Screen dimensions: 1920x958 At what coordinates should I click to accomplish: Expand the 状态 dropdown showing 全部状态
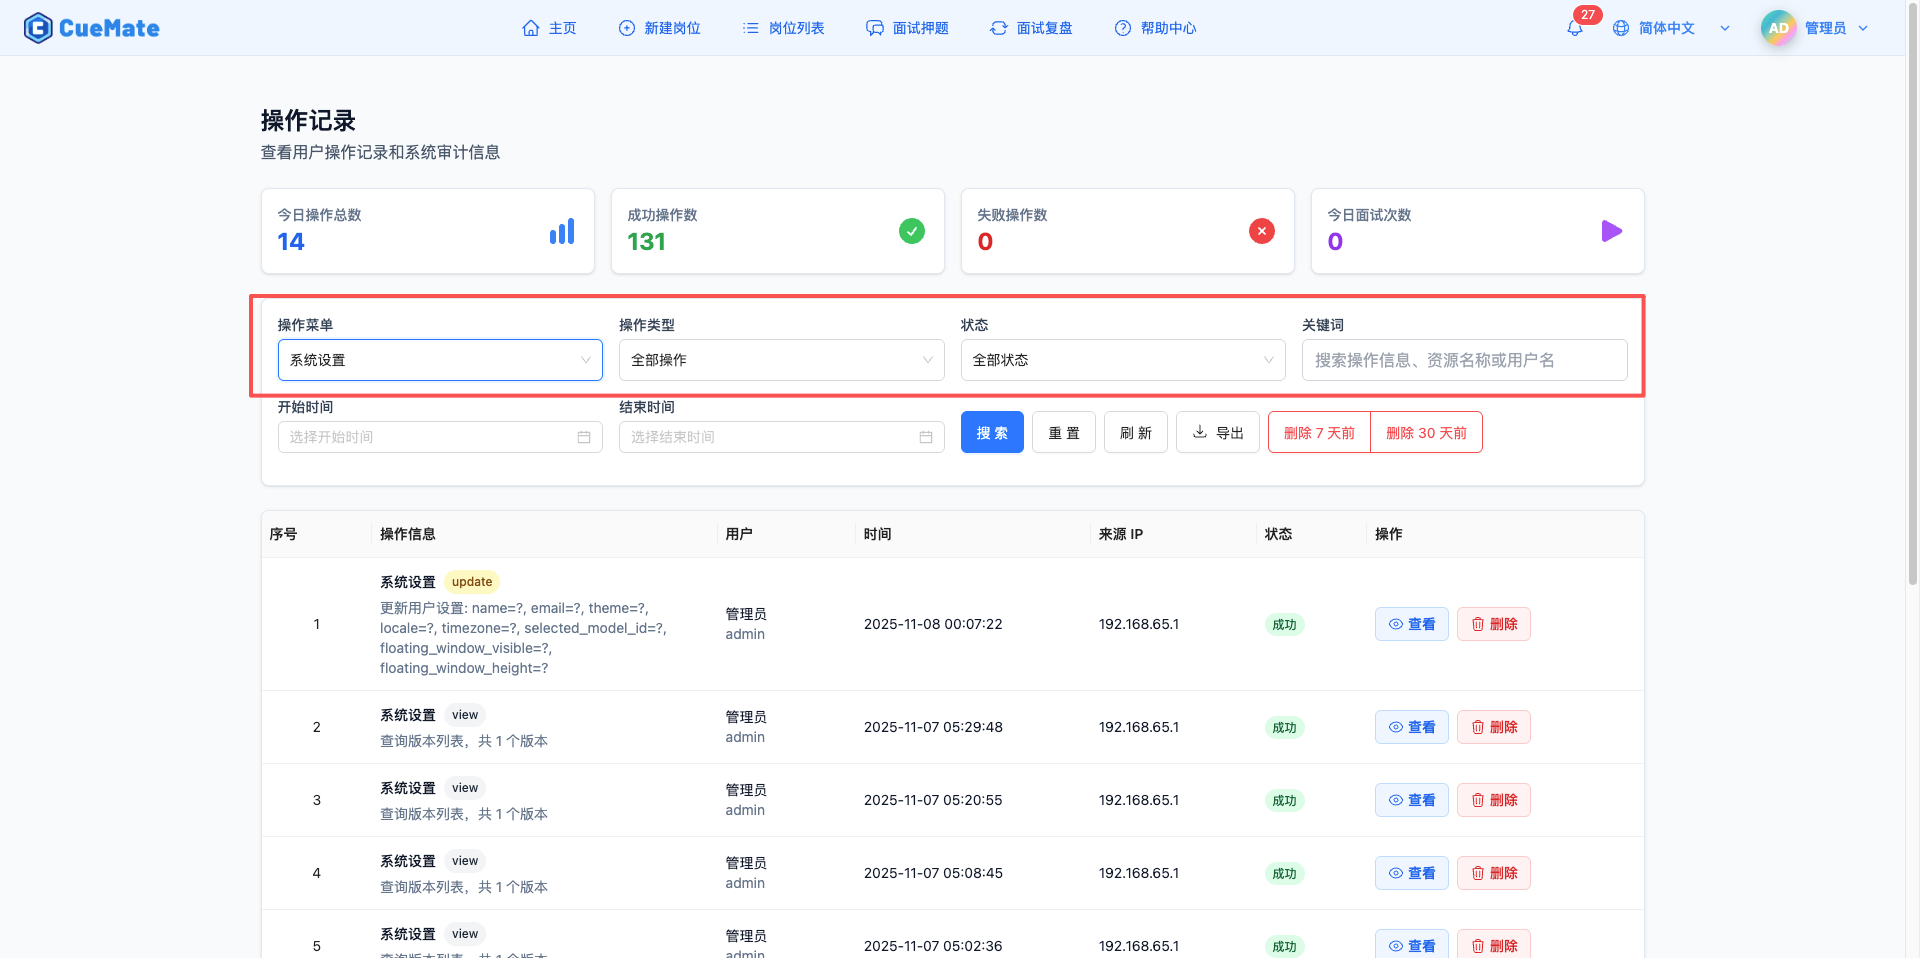[x=1123, y=360]
